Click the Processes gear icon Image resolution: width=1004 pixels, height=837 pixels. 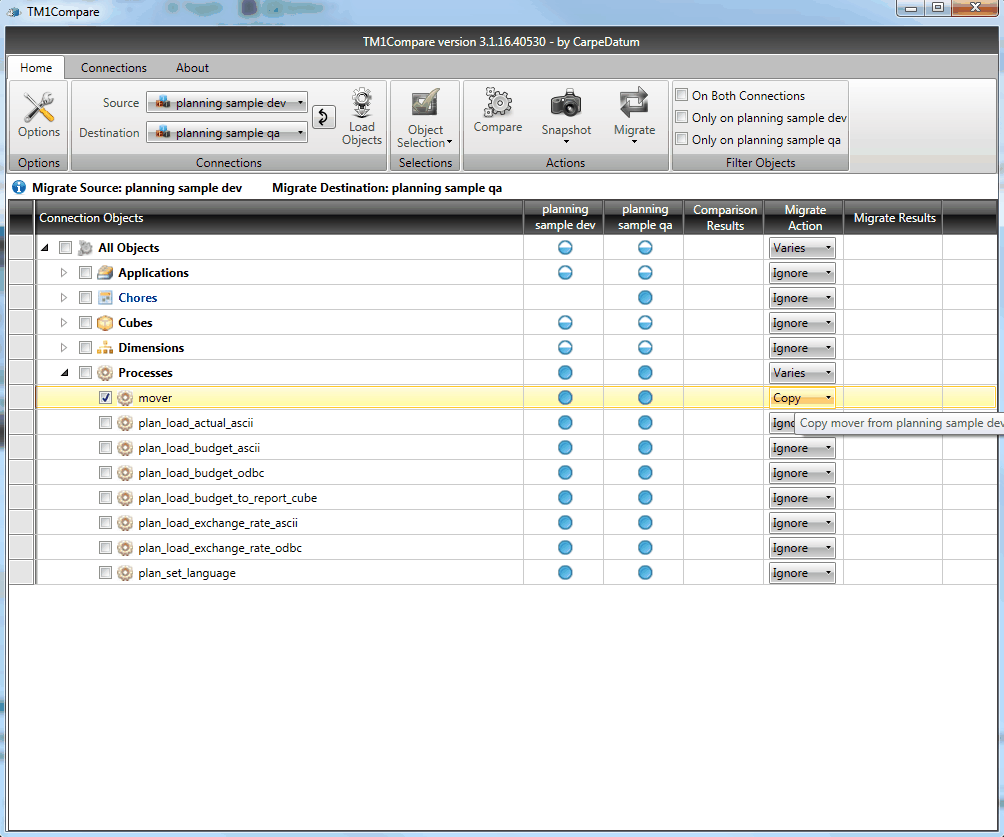tap(105, 373)
